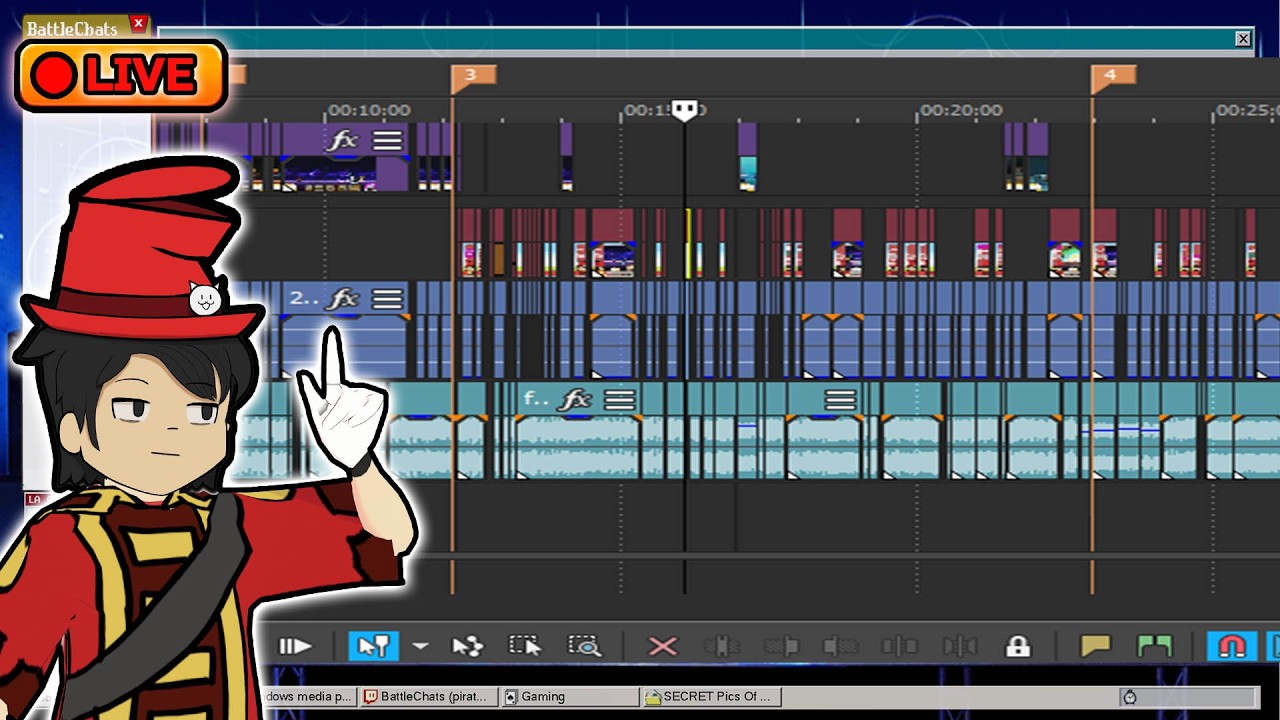Click timeline marker 3 flag
The image size is (1280, 720).
tap(472, 77)
